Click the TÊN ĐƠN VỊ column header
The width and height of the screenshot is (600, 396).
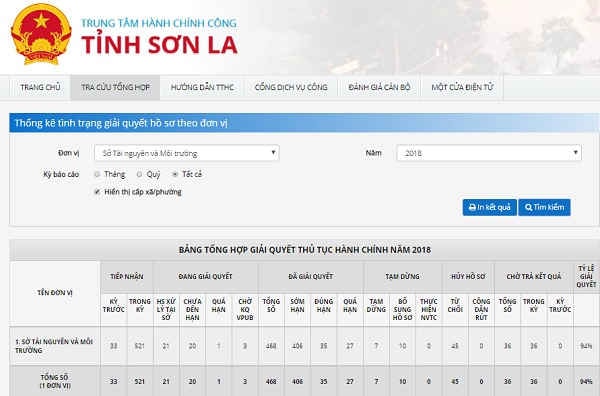[55, 293]
